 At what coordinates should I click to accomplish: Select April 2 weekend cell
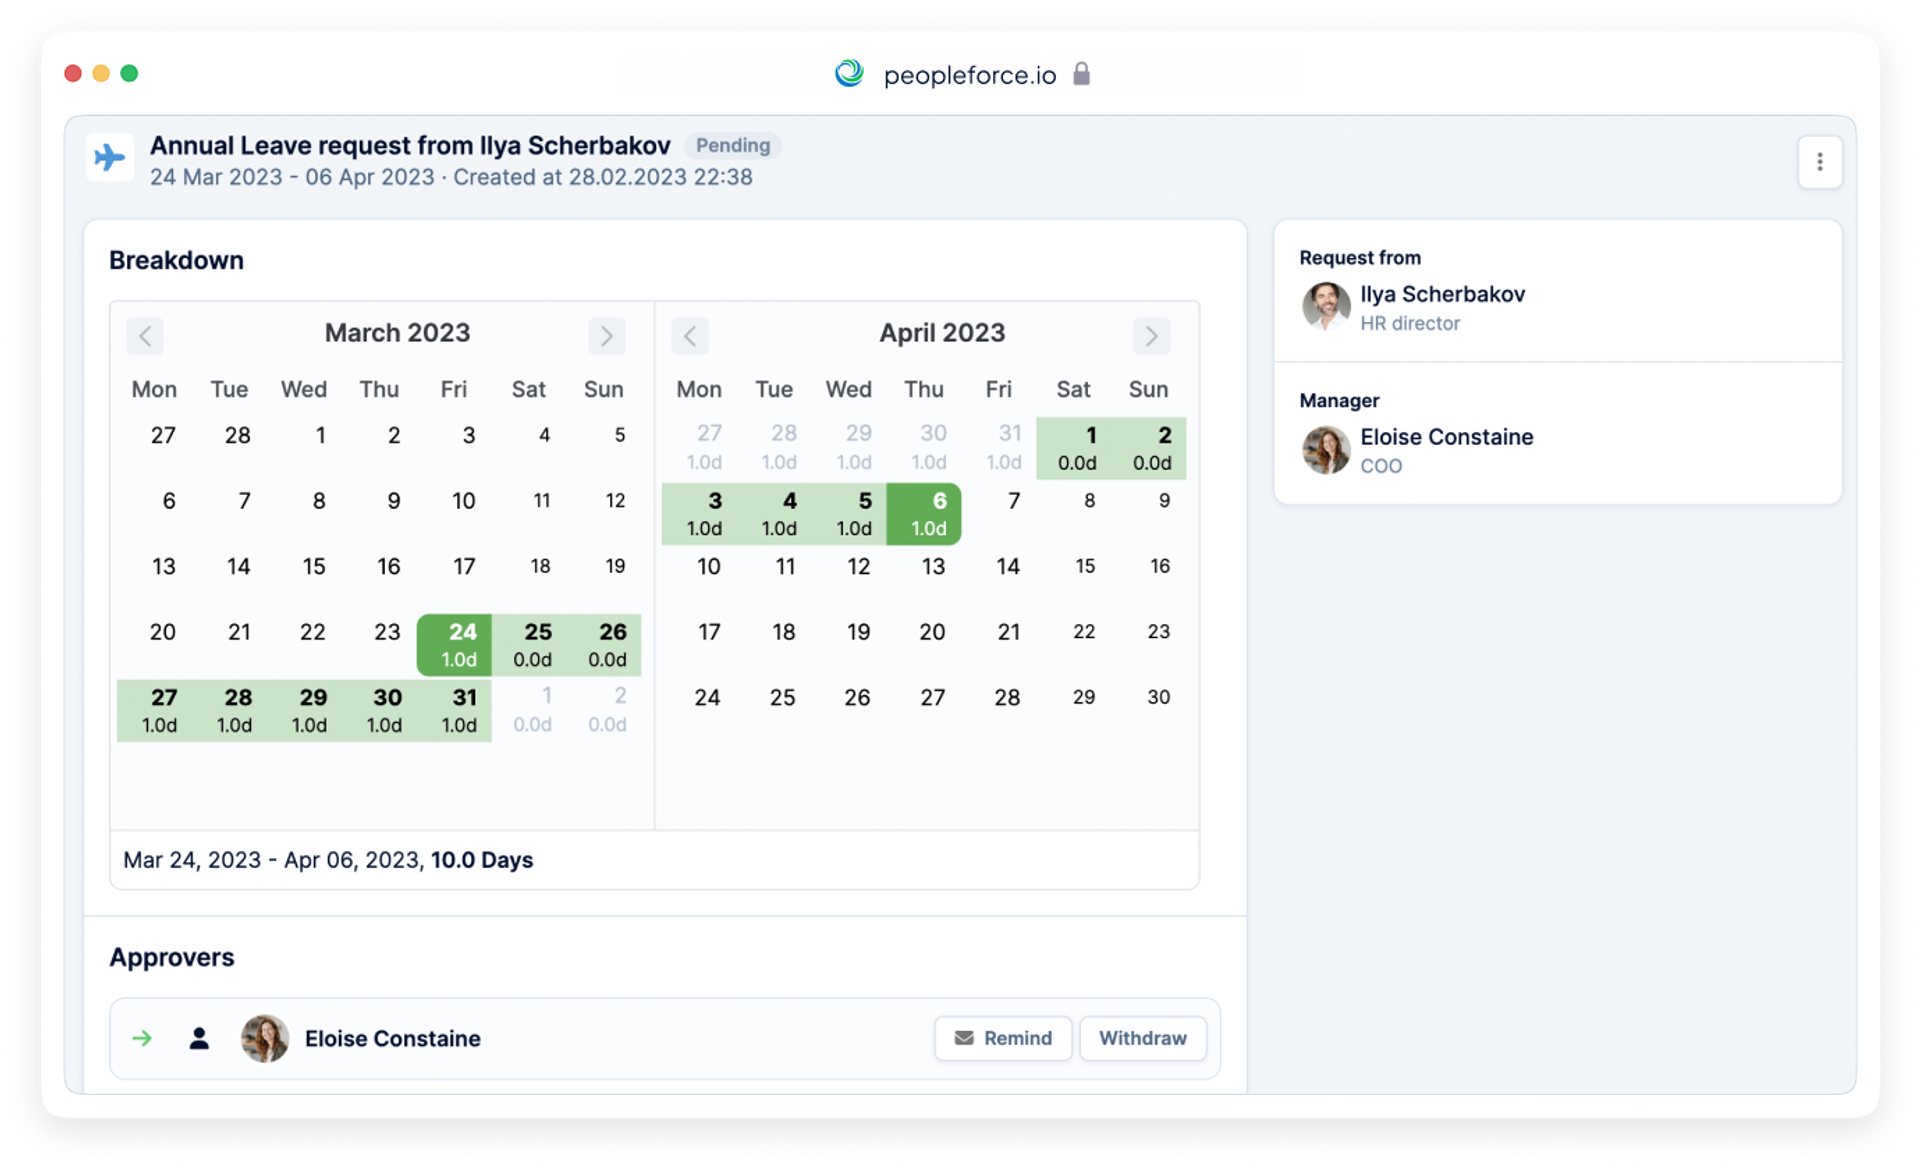coord(1148,448)
